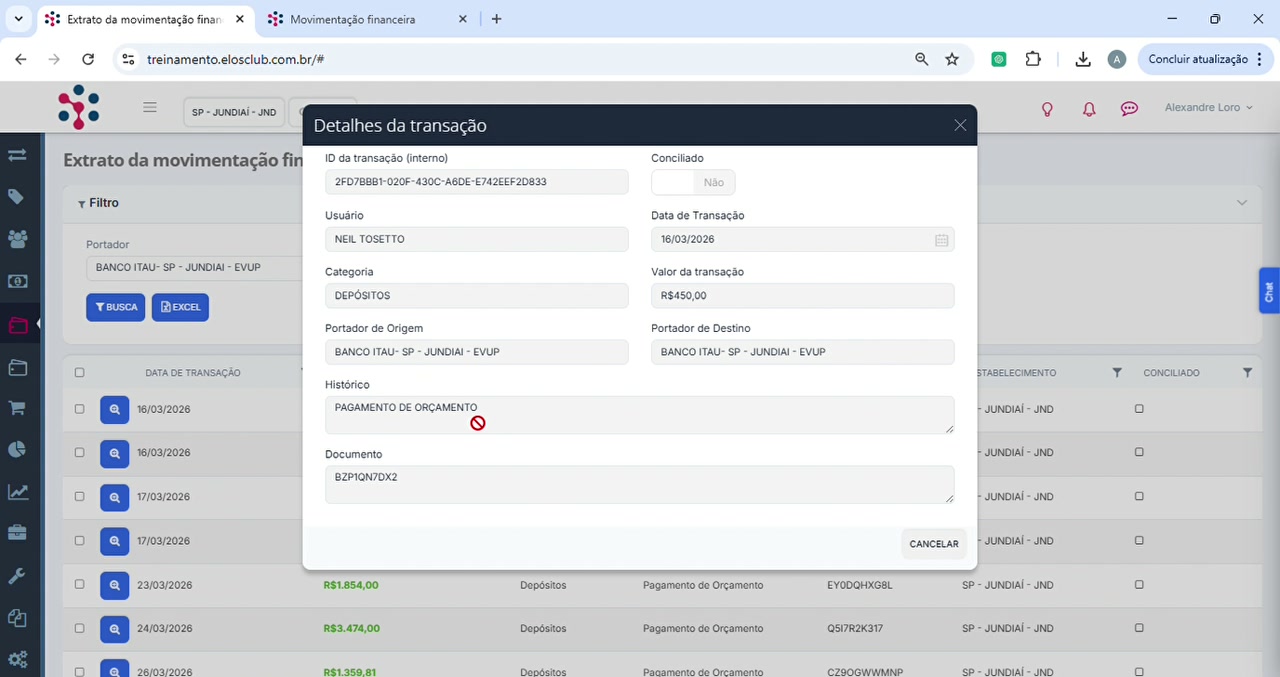Open the money bill sidebar icon
This screenshot has width=1280, height=677.
click(17, 282)
